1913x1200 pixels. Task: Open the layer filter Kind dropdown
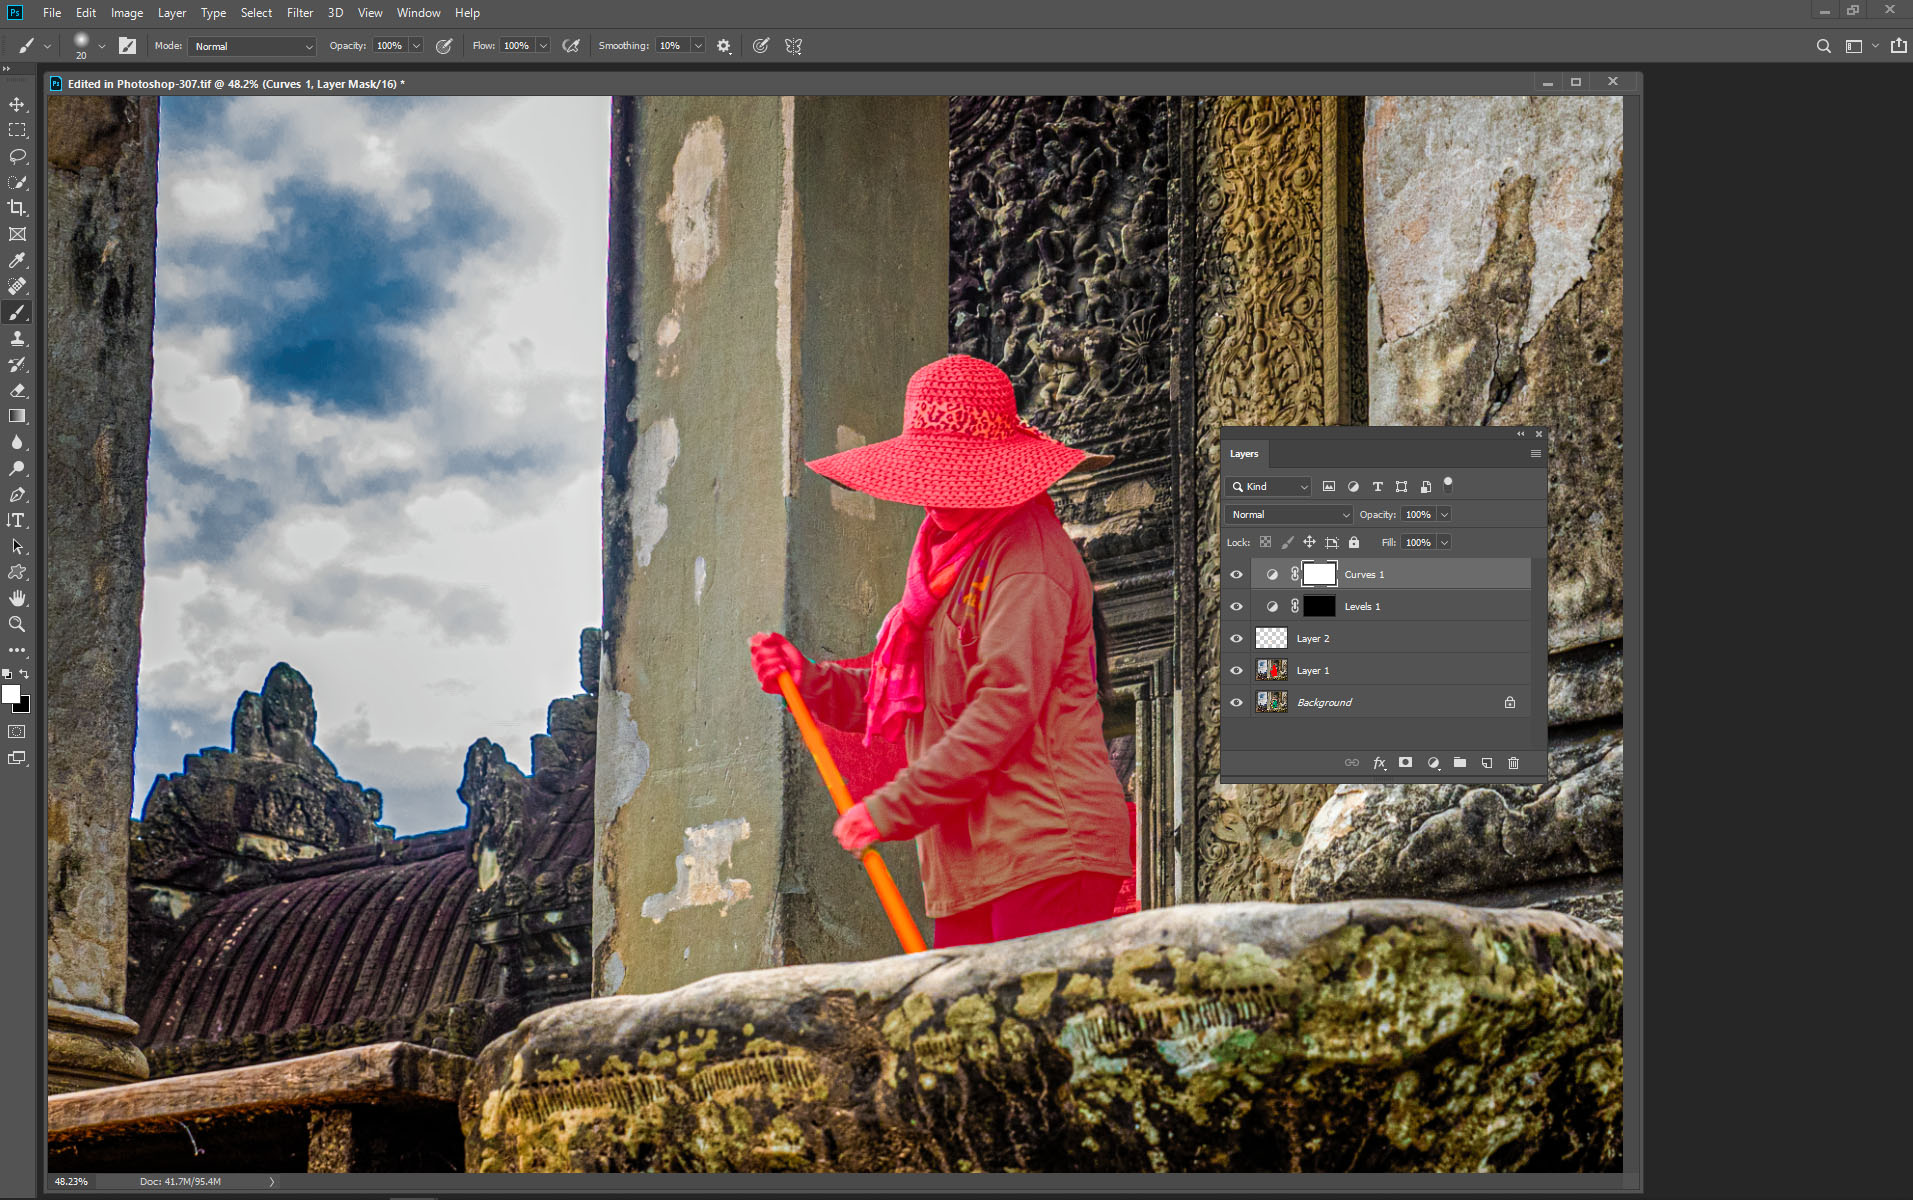click(1268, 486)
